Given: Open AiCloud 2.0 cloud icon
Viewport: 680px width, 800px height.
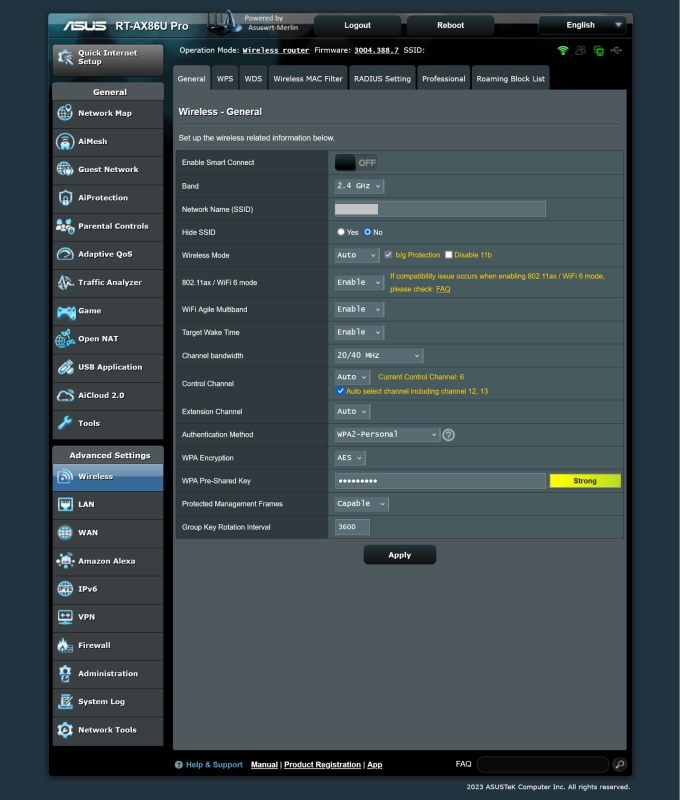Looking at the screenshot, I should [65, 395].
